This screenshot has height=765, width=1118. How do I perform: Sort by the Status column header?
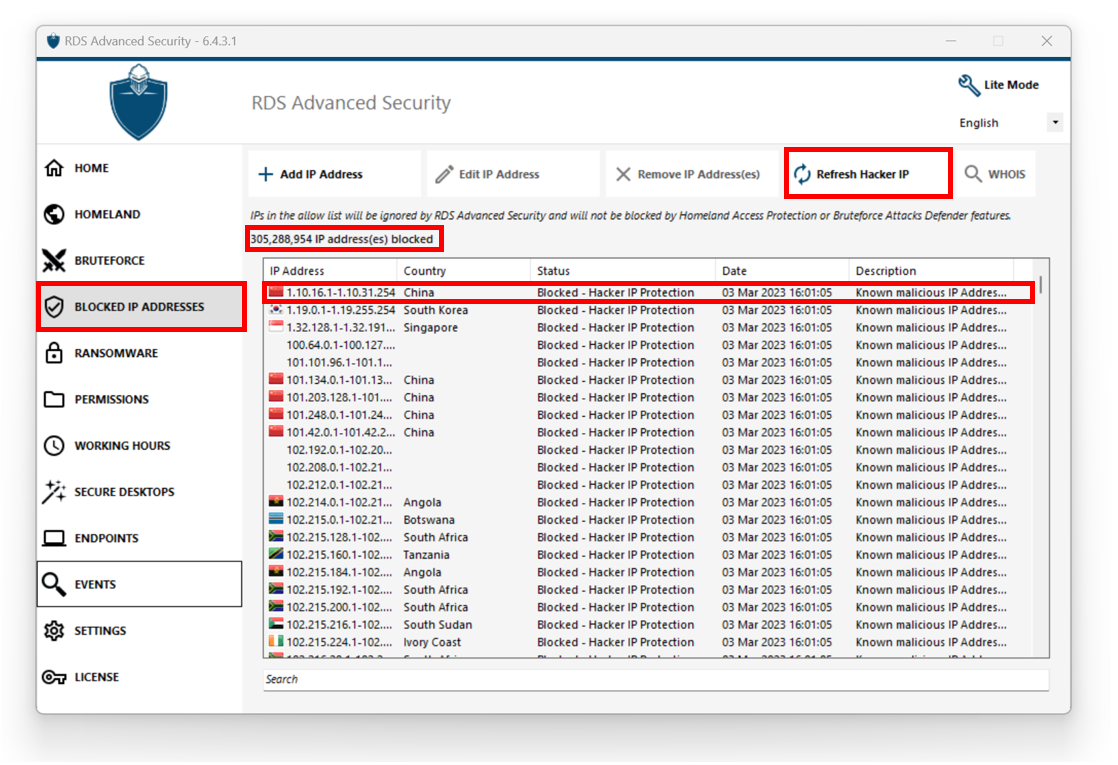pyautogui.click(x=622, y=271)
